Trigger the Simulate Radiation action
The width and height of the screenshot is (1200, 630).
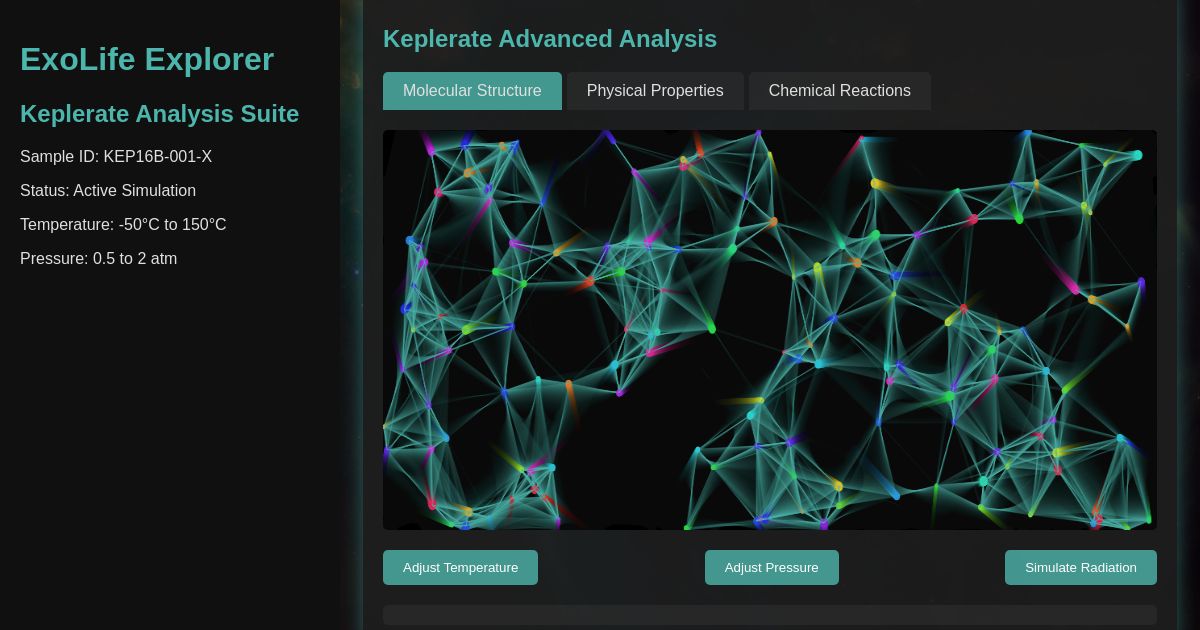pyautogui.click(x=1080, y=567)
